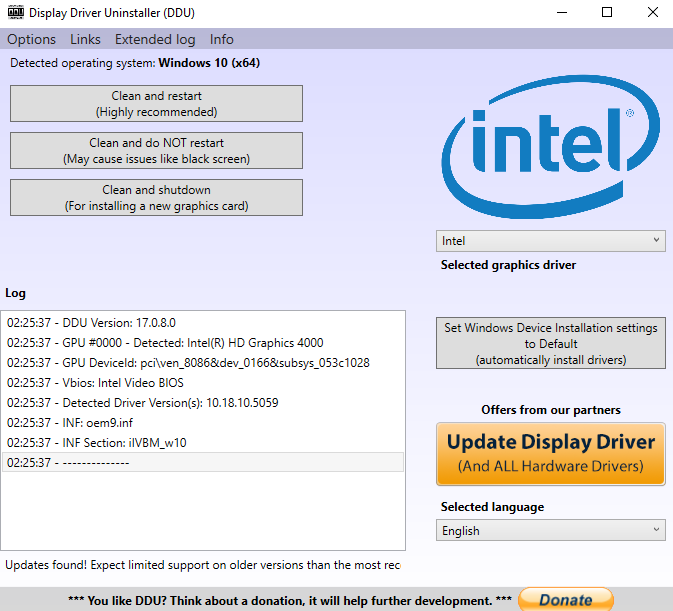Open the Links menu
Screen dimensions: 673x611
pos(85,39)
